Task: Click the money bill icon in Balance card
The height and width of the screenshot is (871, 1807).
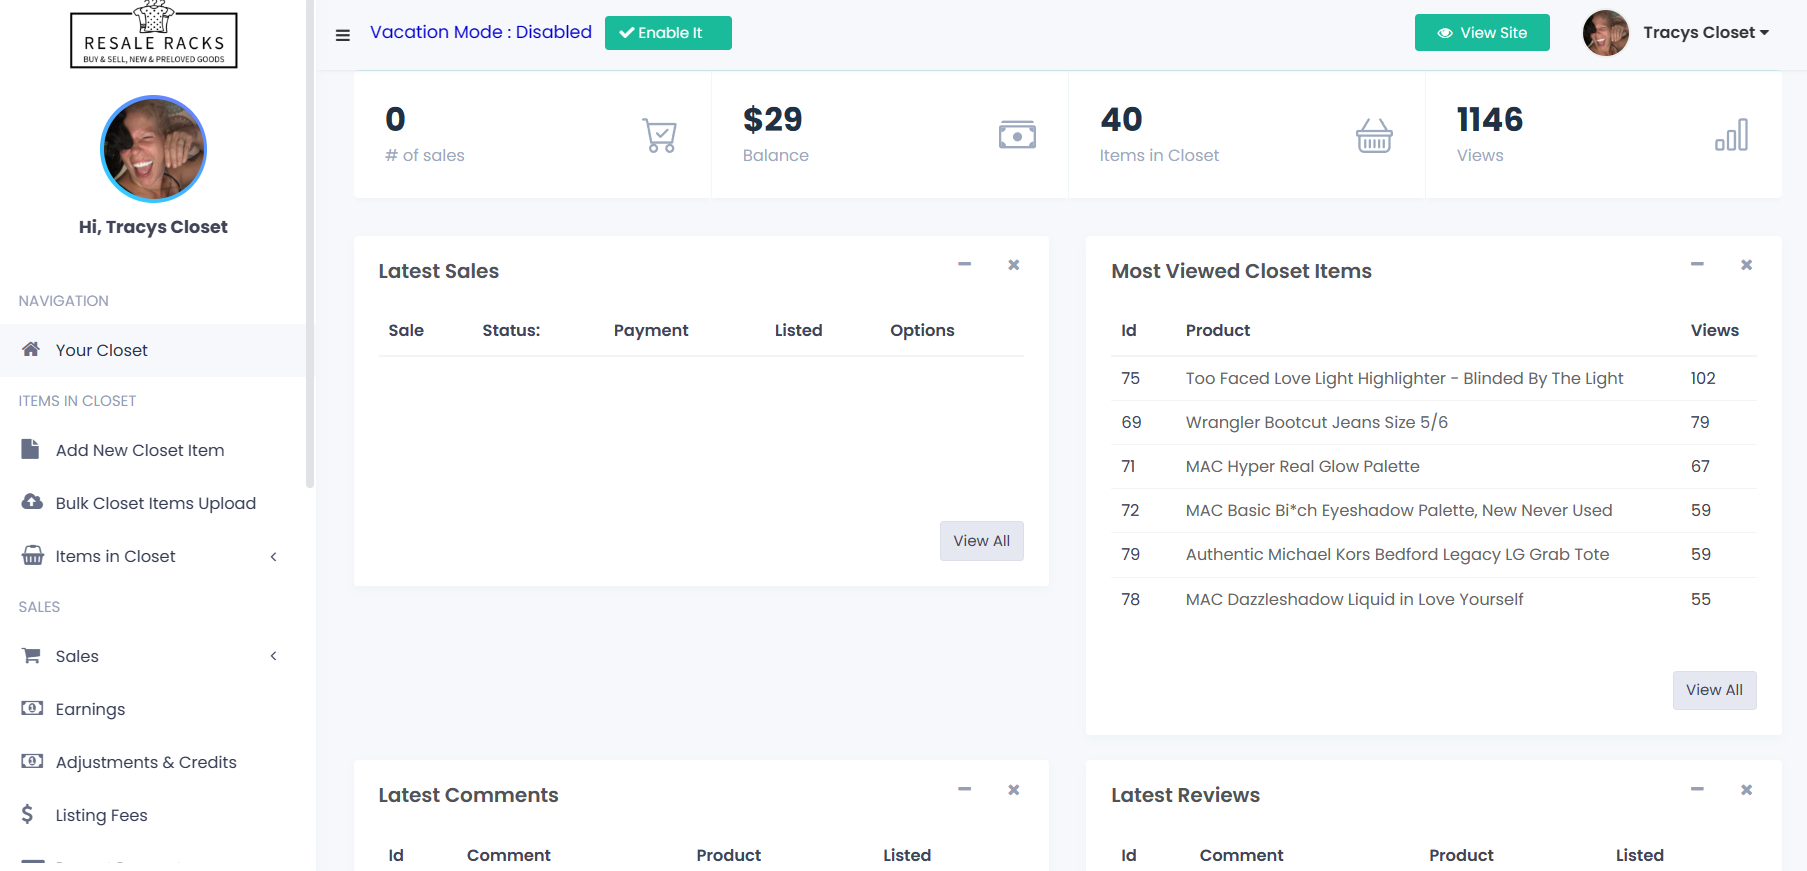Action: (1017, 135)
